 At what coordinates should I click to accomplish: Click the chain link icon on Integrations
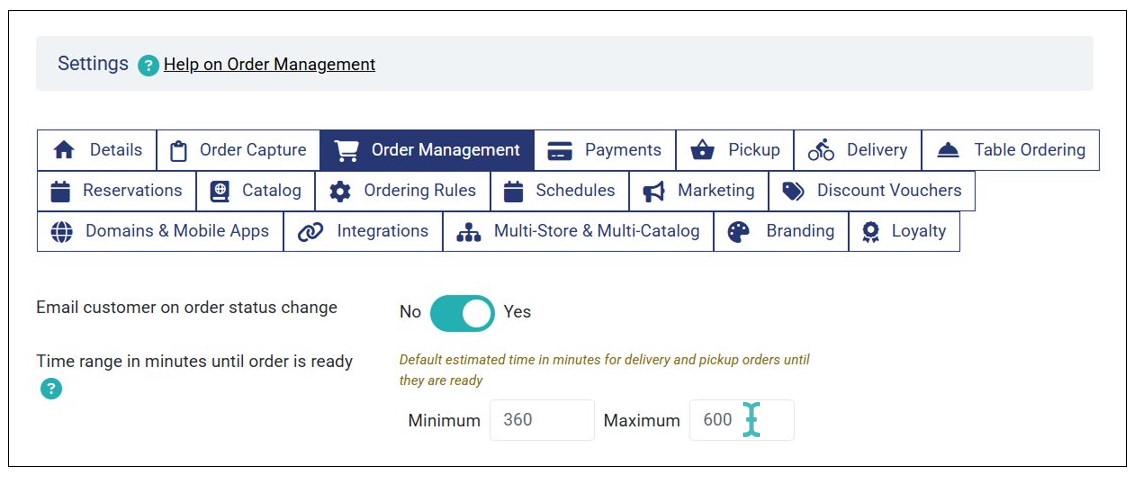coord(311,232)
